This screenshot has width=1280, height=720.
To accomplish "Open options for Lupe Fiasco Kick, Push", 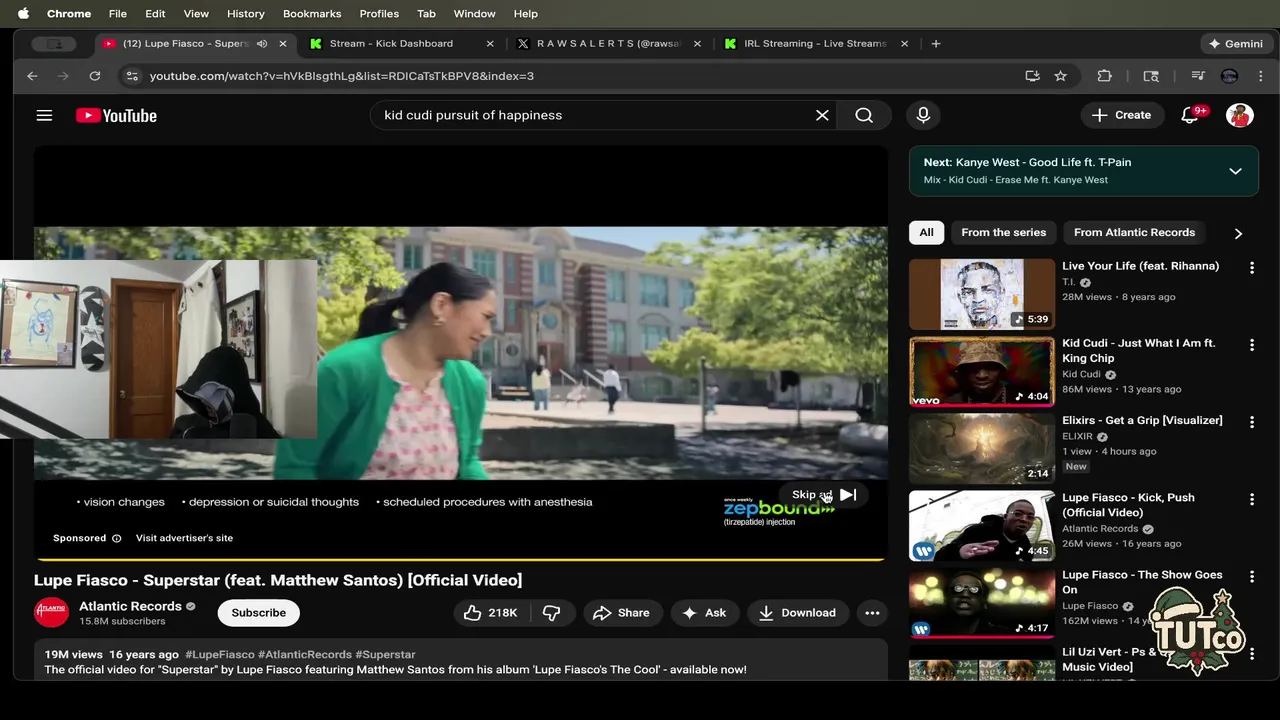I will [1251, 499].
